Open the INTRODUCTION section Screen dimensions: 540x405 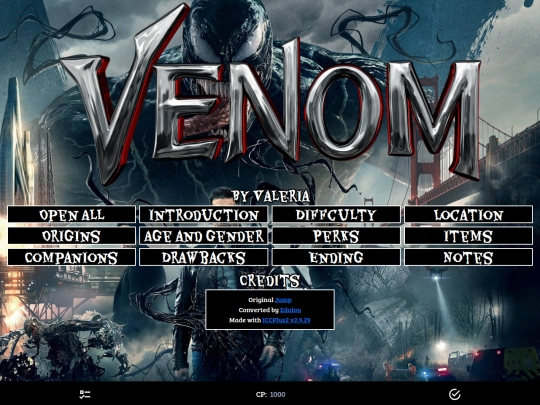pyautogui.click(x=204, y=215)
